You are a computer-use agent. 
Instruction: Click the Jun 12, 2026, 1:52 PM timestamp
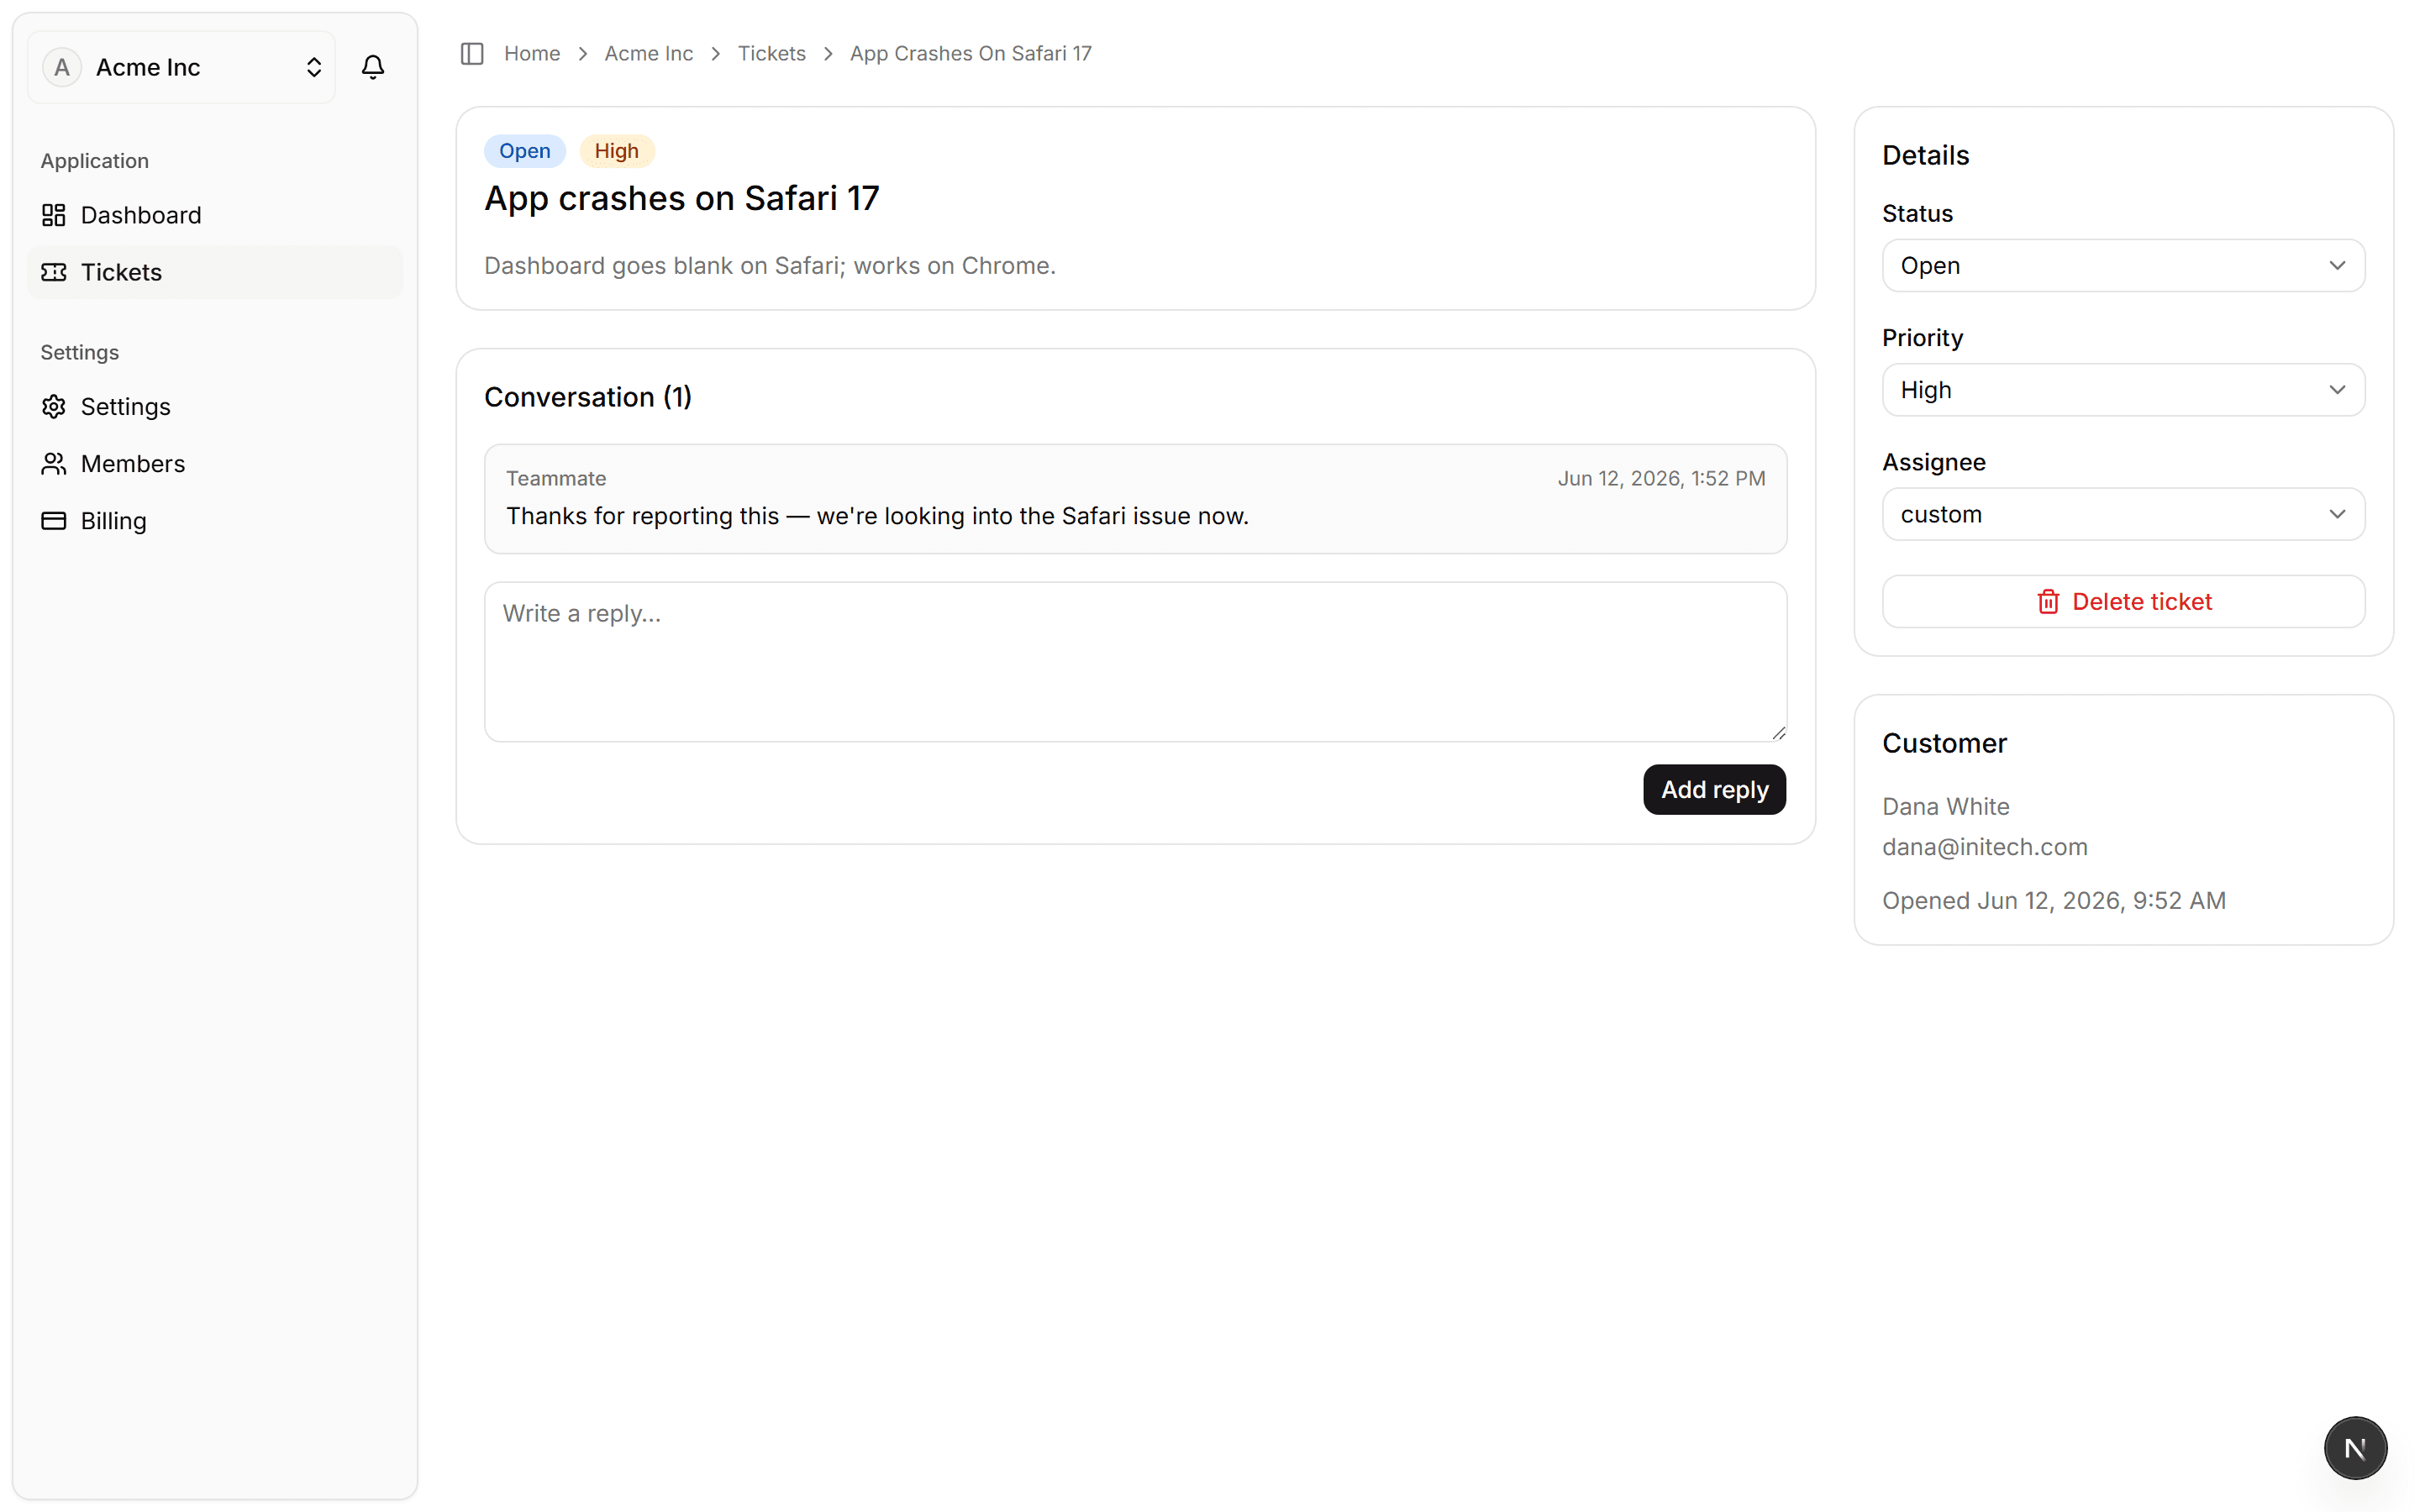pyautogui.click(x=1661, y=478)
